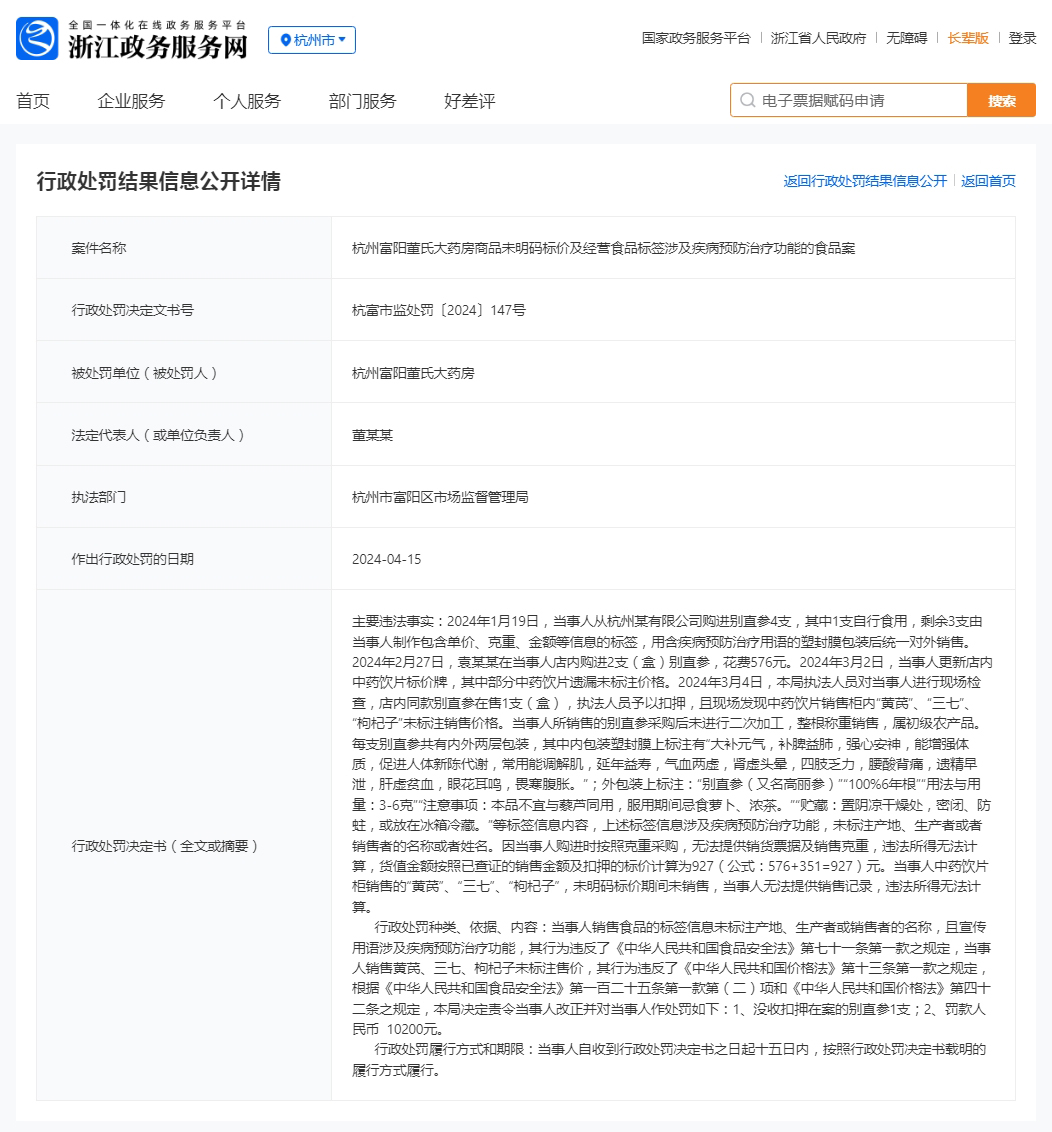Click the 返回首页 link
The image size is (1052, 1132).
coord(988,181)
